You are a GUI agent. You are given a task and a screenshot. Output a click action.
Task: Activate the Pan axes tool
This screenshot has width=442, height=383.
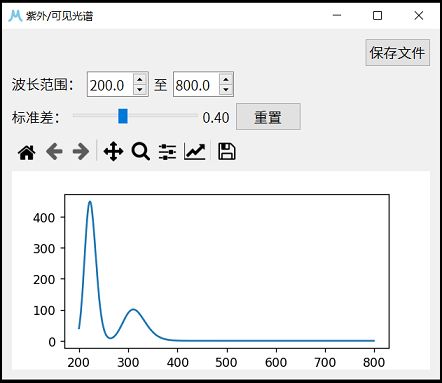(x=113, y=152)
